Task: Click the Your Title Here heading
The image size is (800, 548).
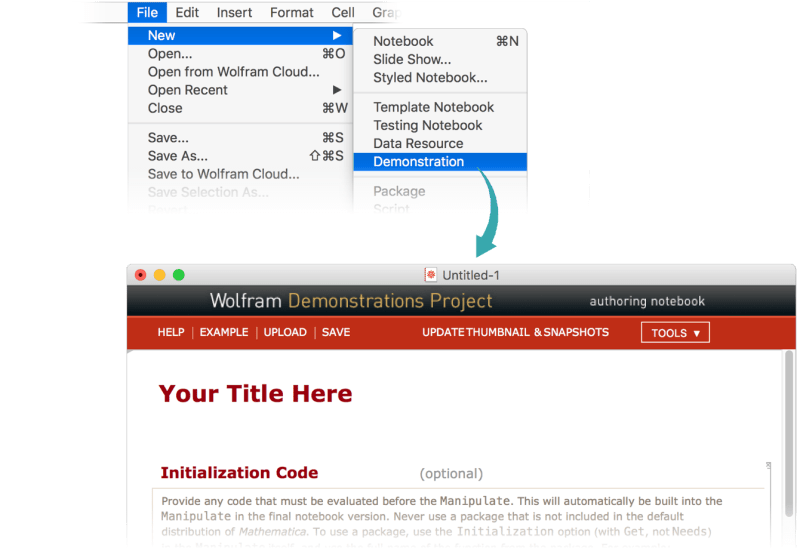Action: pyautogui.click(x=256, y=394)
